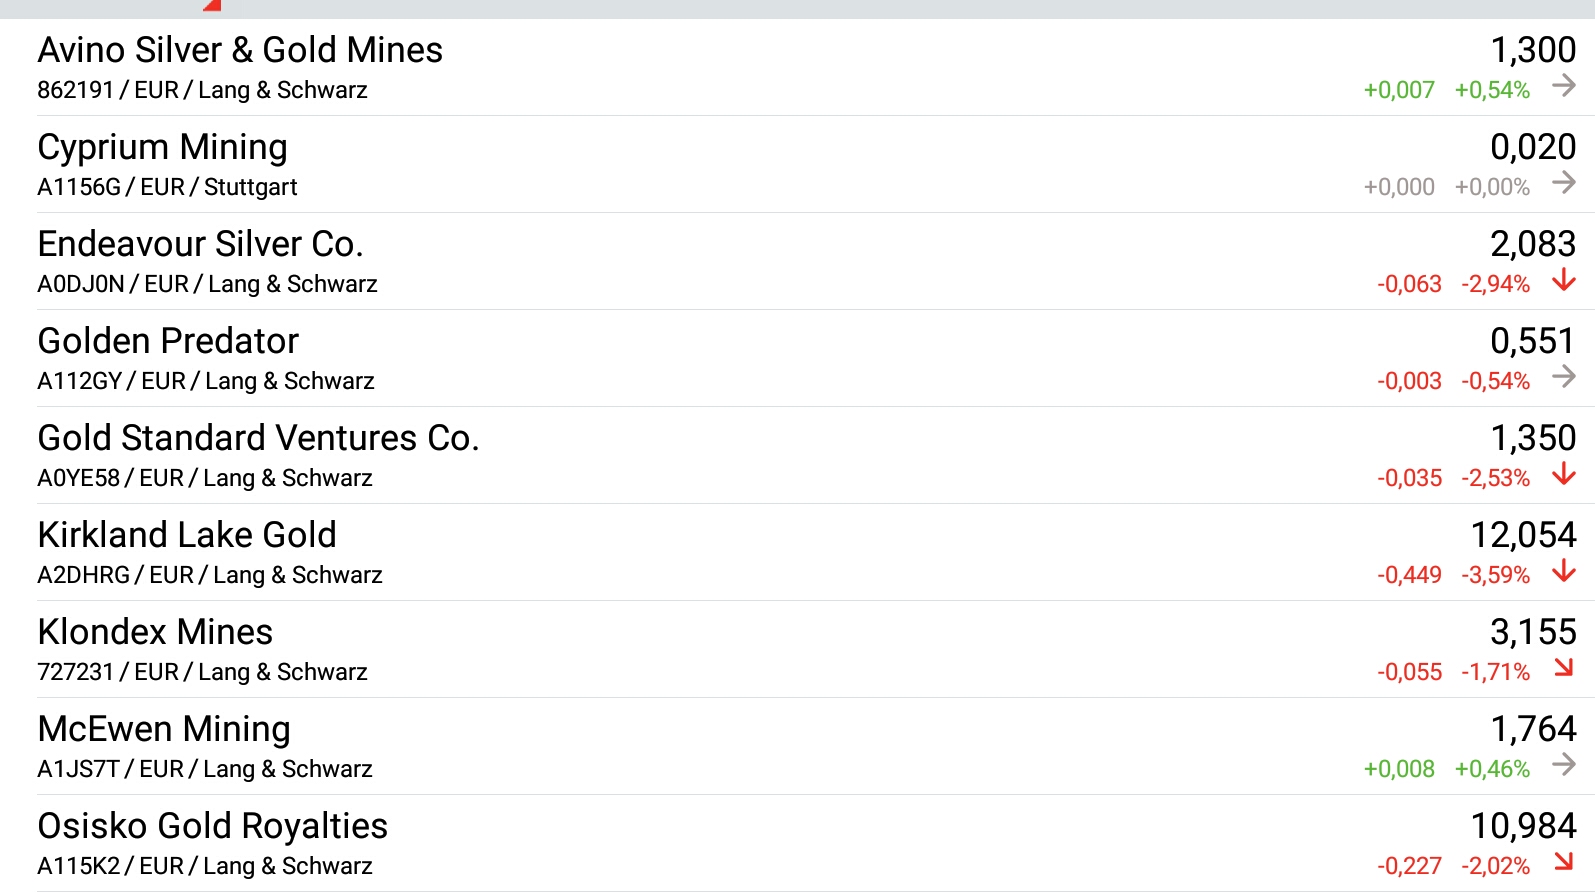Click Cyprium Mining's A1156G Stuttgart subtitle
The image size is (1595, 893).
(x=167, y=187)
